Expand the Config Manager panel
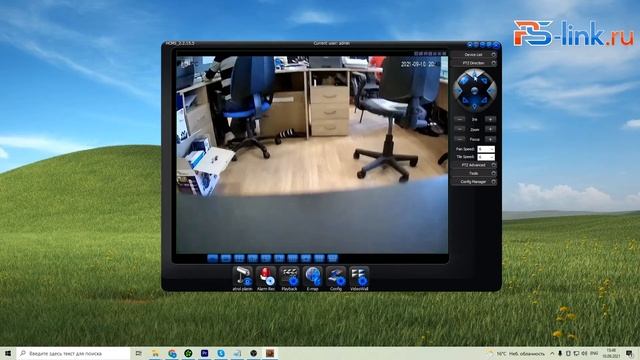The width and height of the screenshot is (640, 360). [474, 182]
